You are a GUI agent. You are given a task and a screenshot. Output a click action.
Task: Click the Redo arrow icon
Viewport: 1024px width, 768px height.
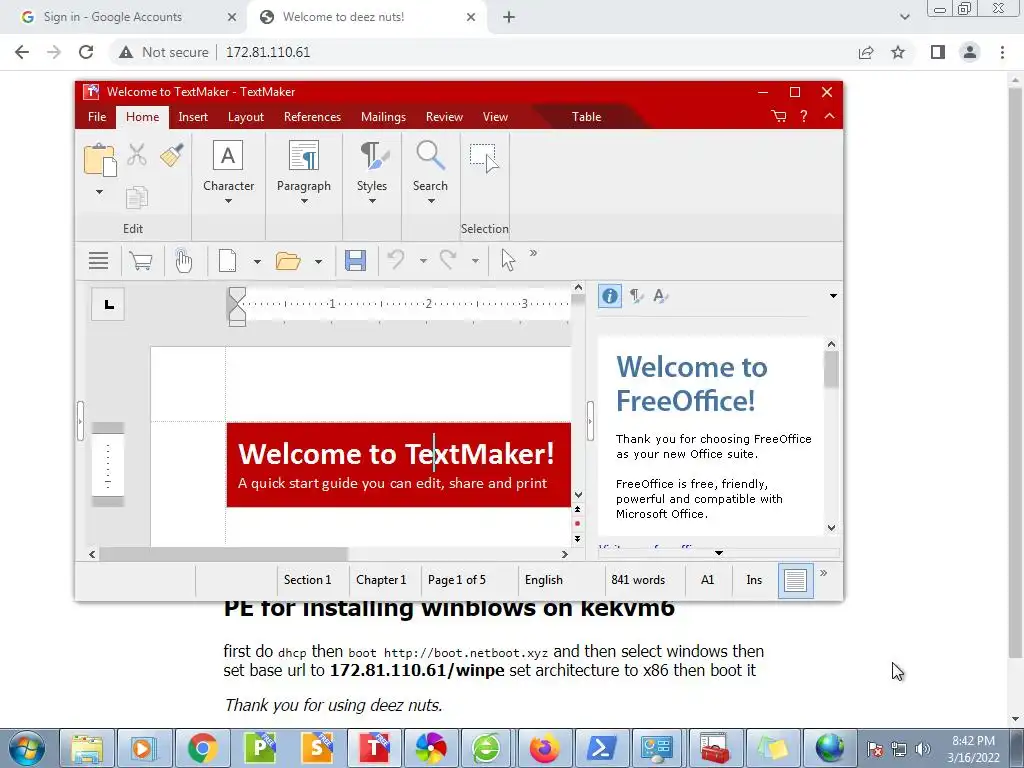coord(448,260)
